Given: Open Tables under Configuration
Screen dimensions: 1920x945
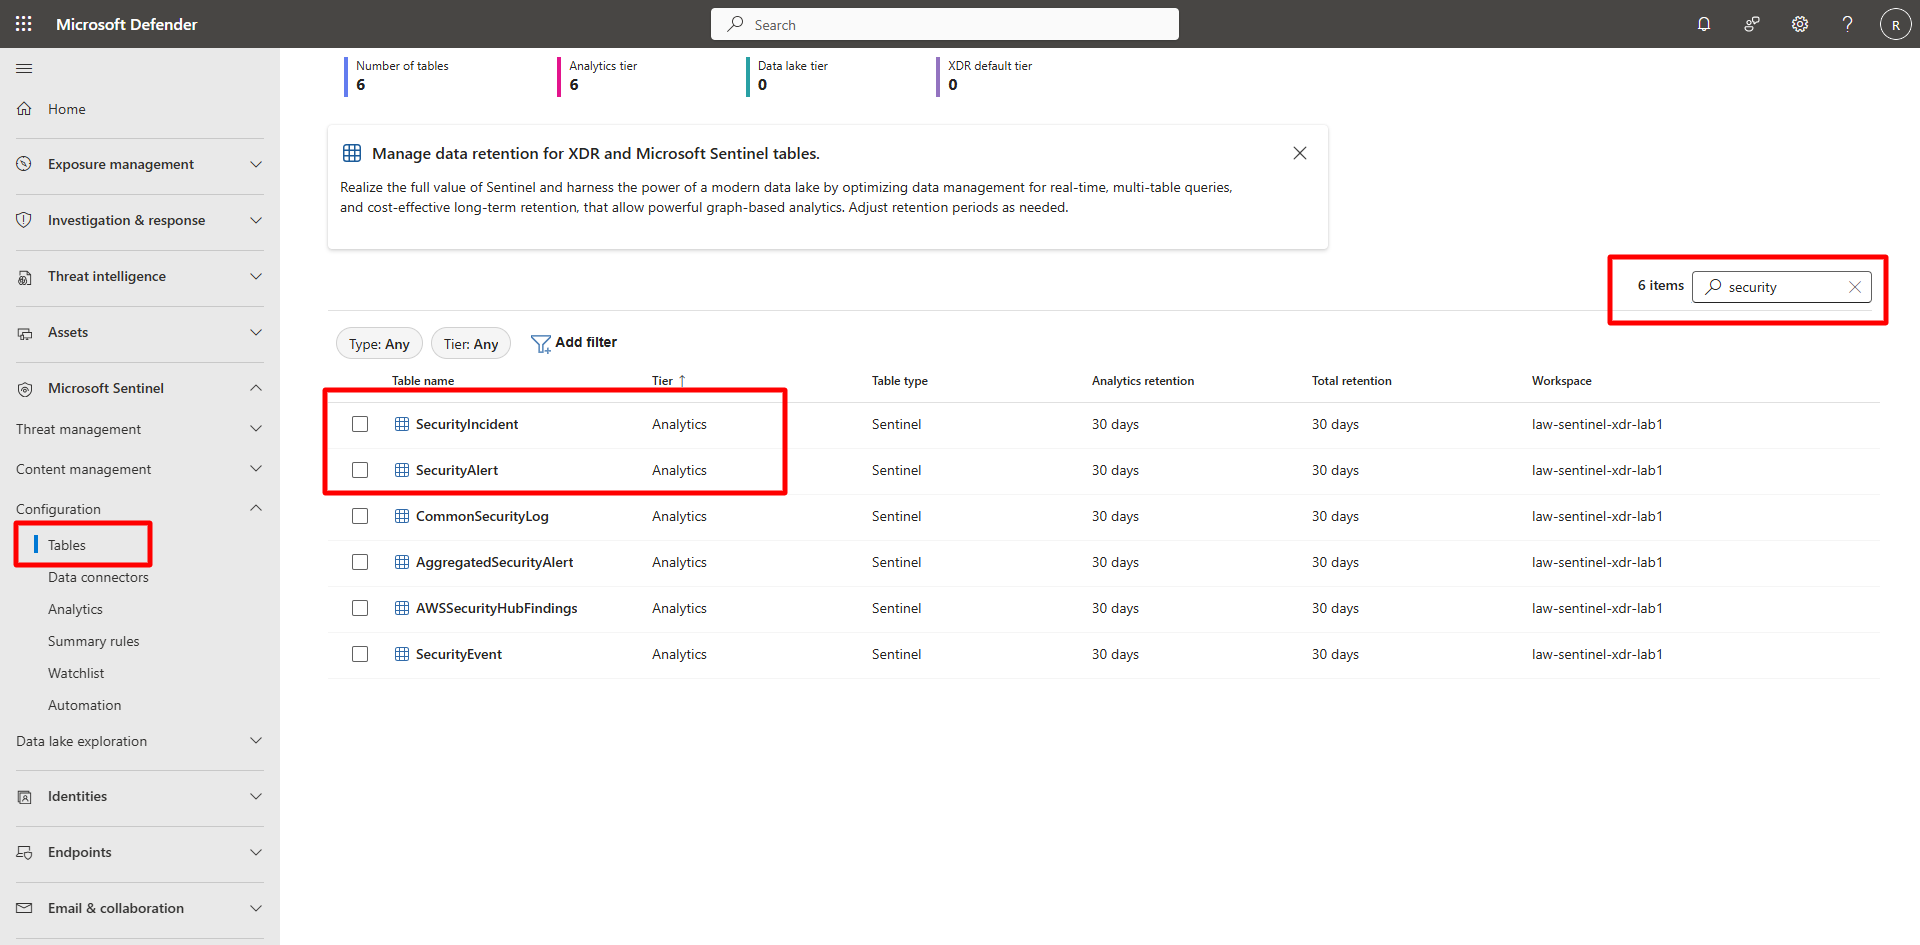Looking at the screenshot, I should (x=67, y=545).
